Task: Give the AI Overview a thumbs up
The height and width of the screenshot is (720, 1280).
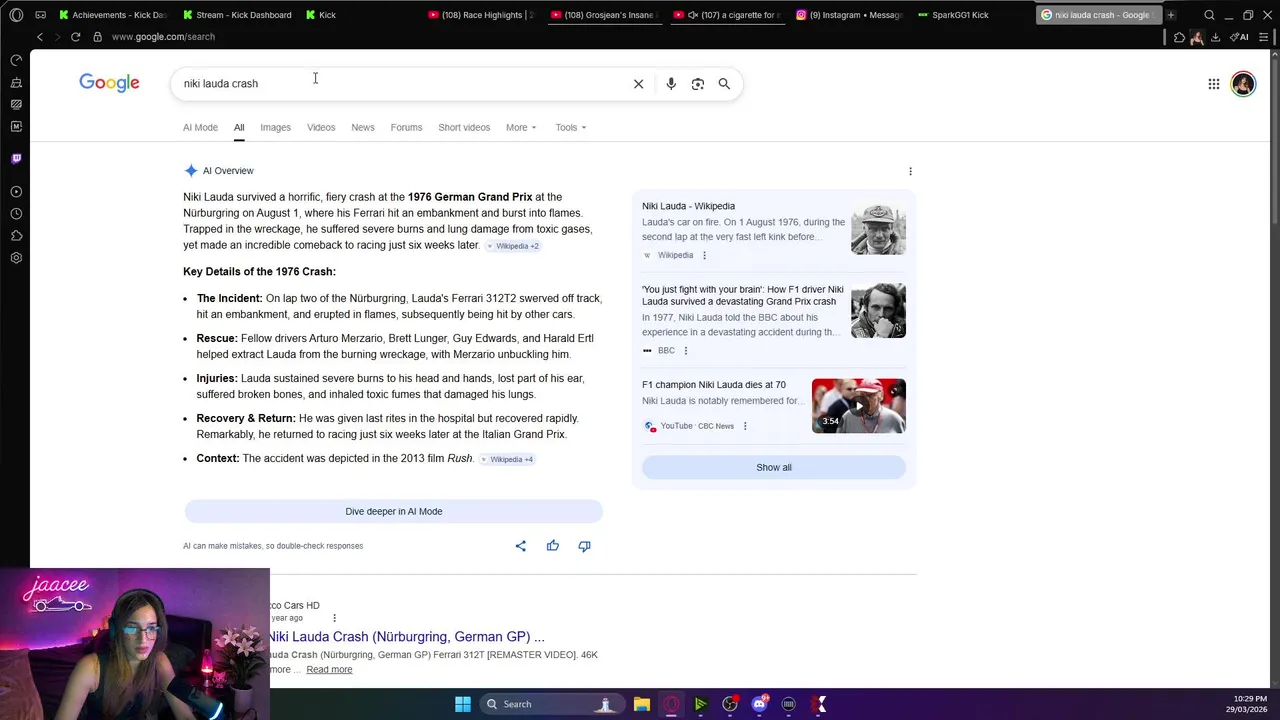Action: pos(552,546)
